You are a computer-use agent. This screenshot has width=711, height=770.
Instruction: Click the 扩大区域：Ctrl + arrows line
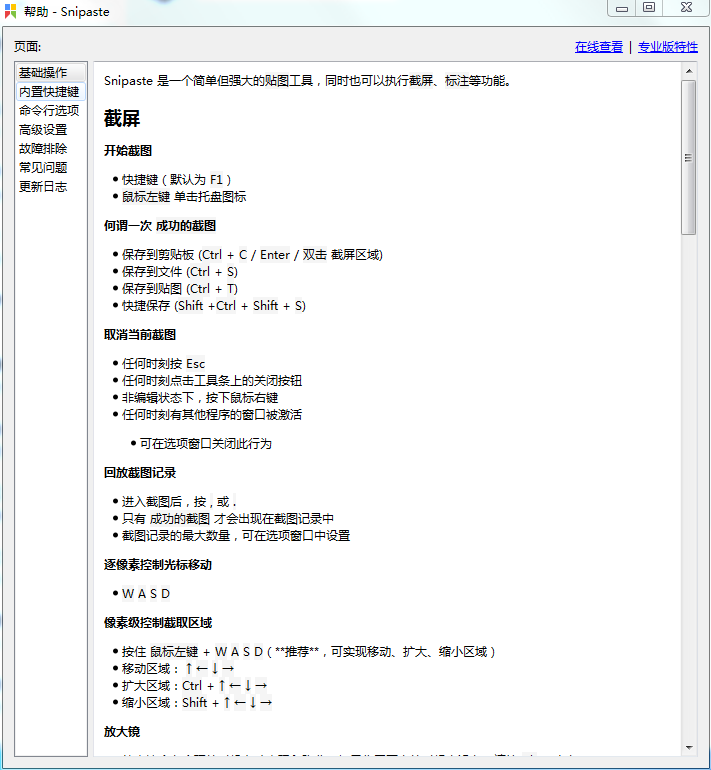(194, 686)
